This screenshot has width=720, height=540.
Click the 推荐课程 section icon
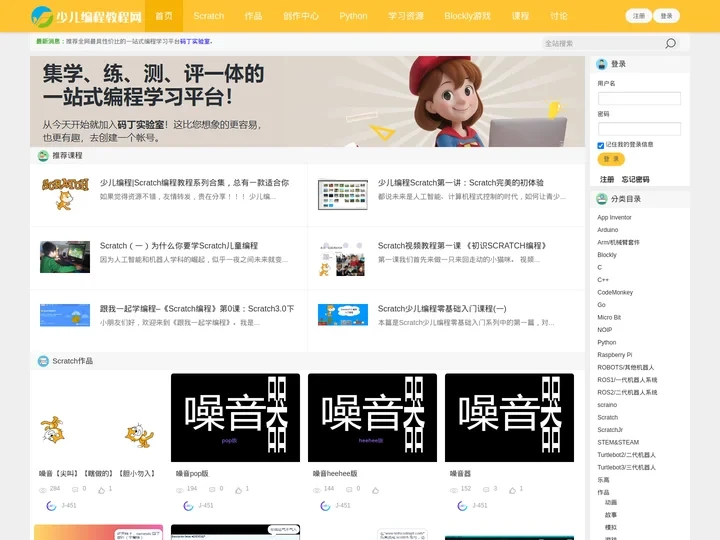click(43, 156)
